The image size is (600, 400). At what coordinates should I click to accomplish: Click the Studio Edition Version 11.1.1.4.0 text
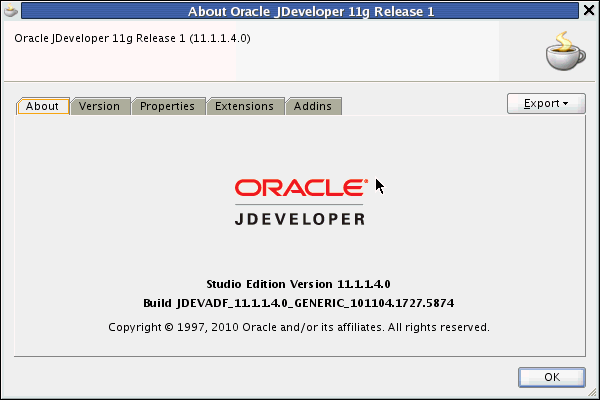(x=298, y=284)
